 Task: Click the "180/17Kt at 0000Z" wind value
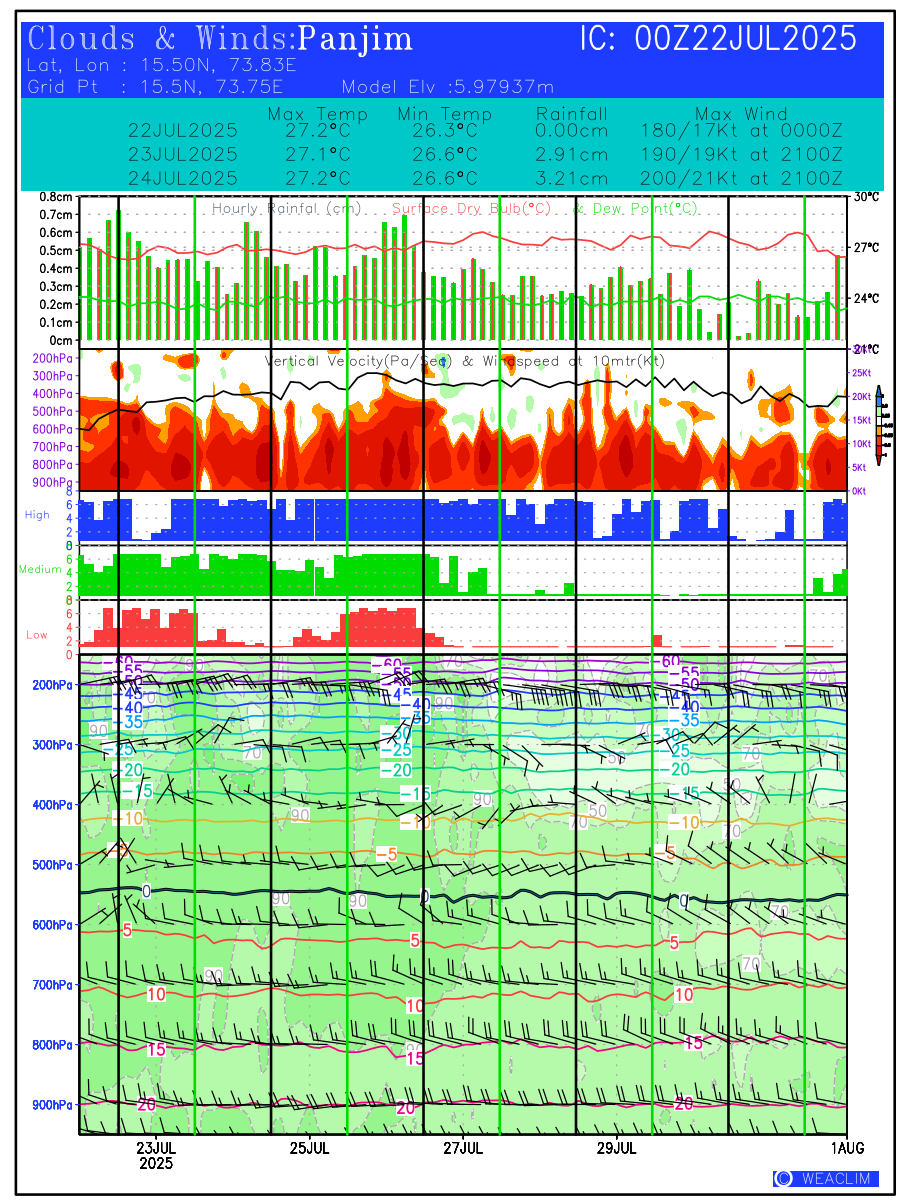click(742, 130)
